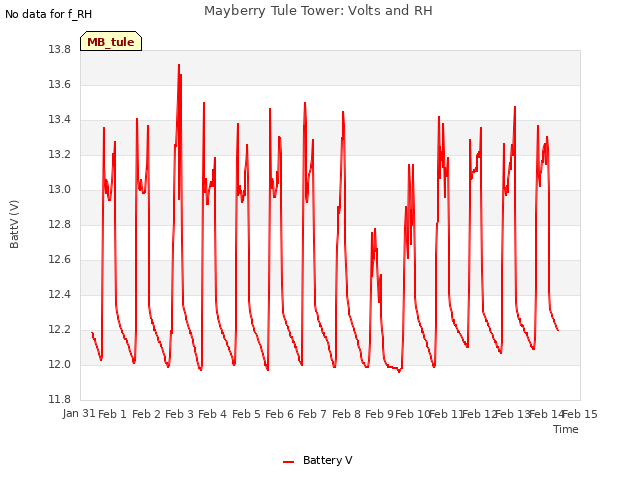The height and width of the screenshot is (480, 640).
Task: Click the 13.0 y-axis tick value
Action: 60,189
